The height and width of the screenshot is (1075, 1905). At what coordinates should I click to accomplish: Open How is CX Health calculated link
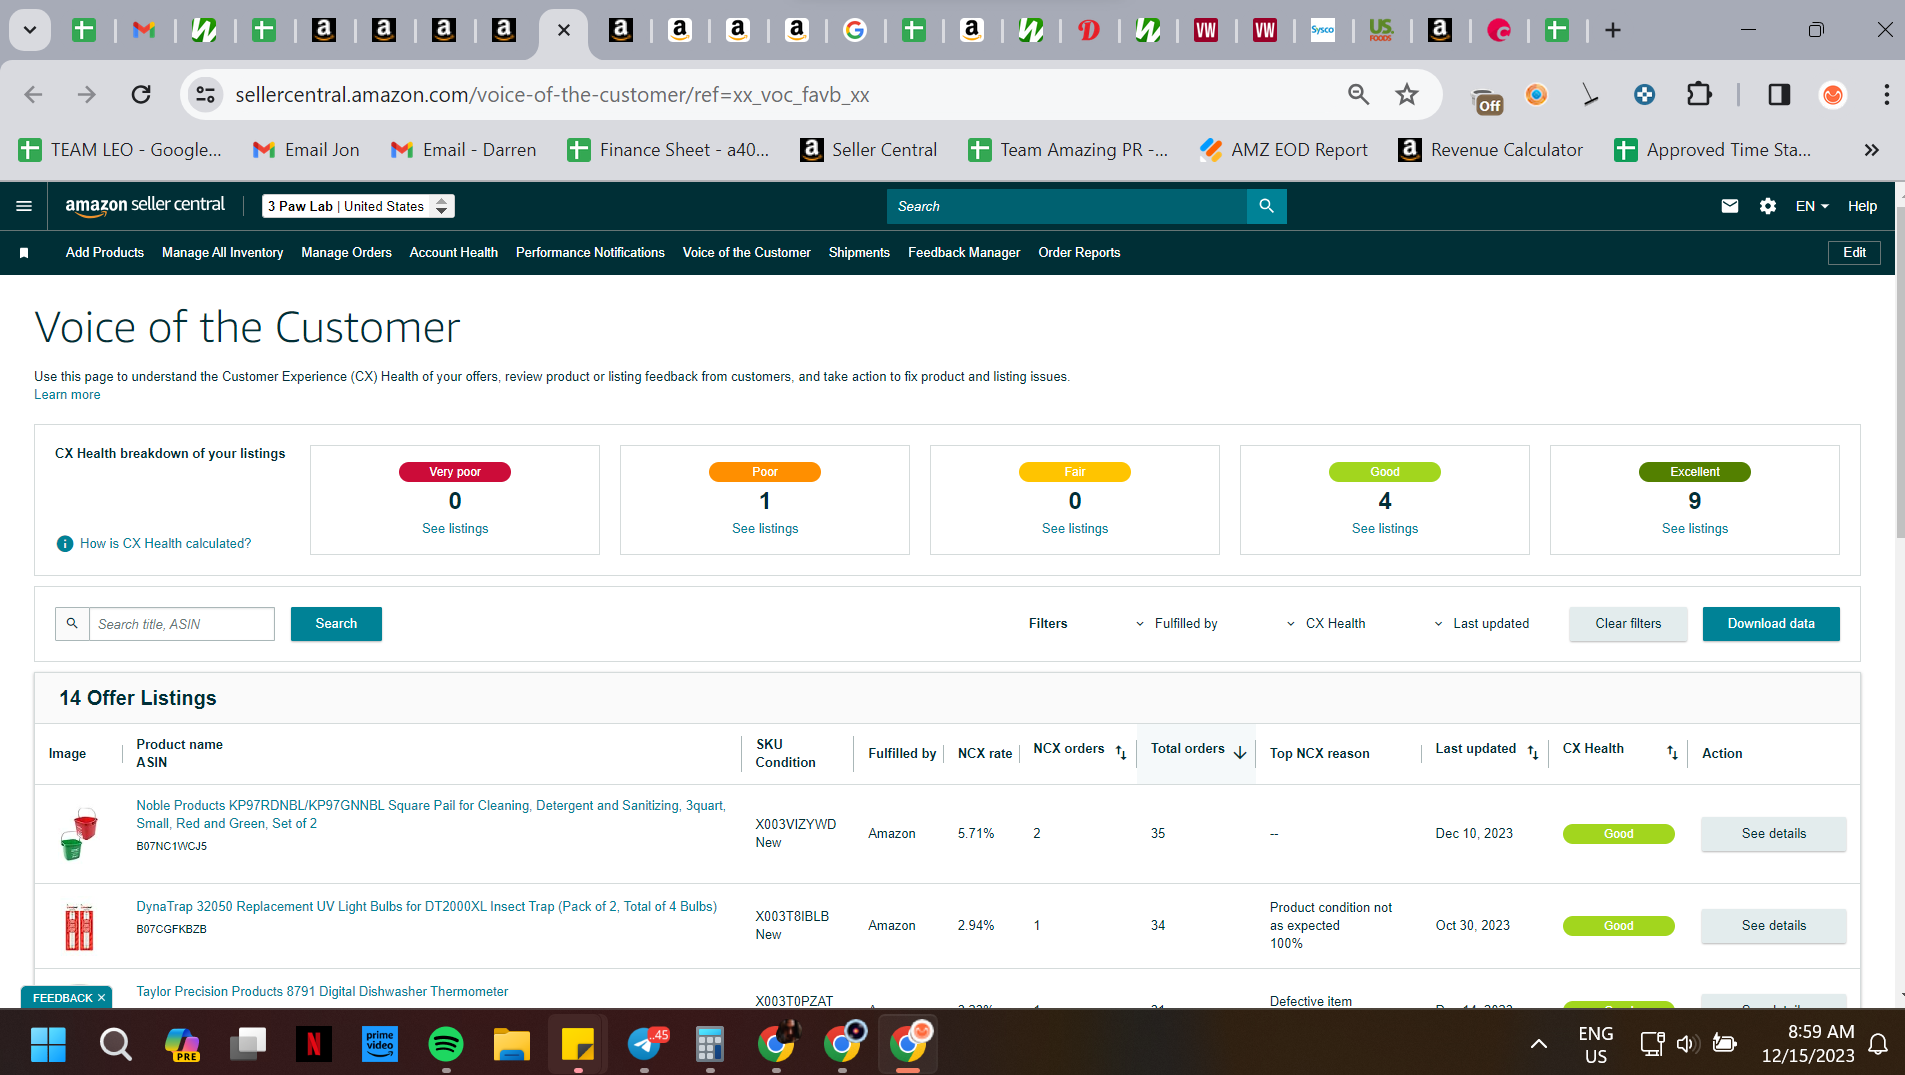point(165,544)
